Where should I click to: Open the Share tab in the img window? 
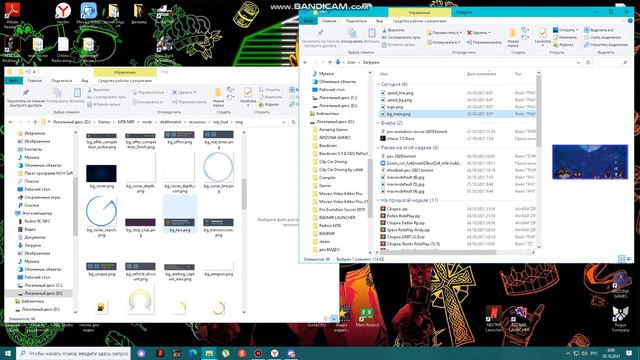tap(62, 81)
